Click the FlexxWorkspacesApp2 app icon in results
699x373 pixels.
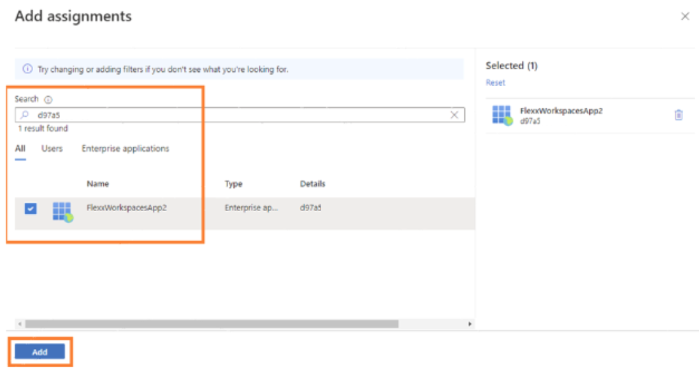(62, 212)
